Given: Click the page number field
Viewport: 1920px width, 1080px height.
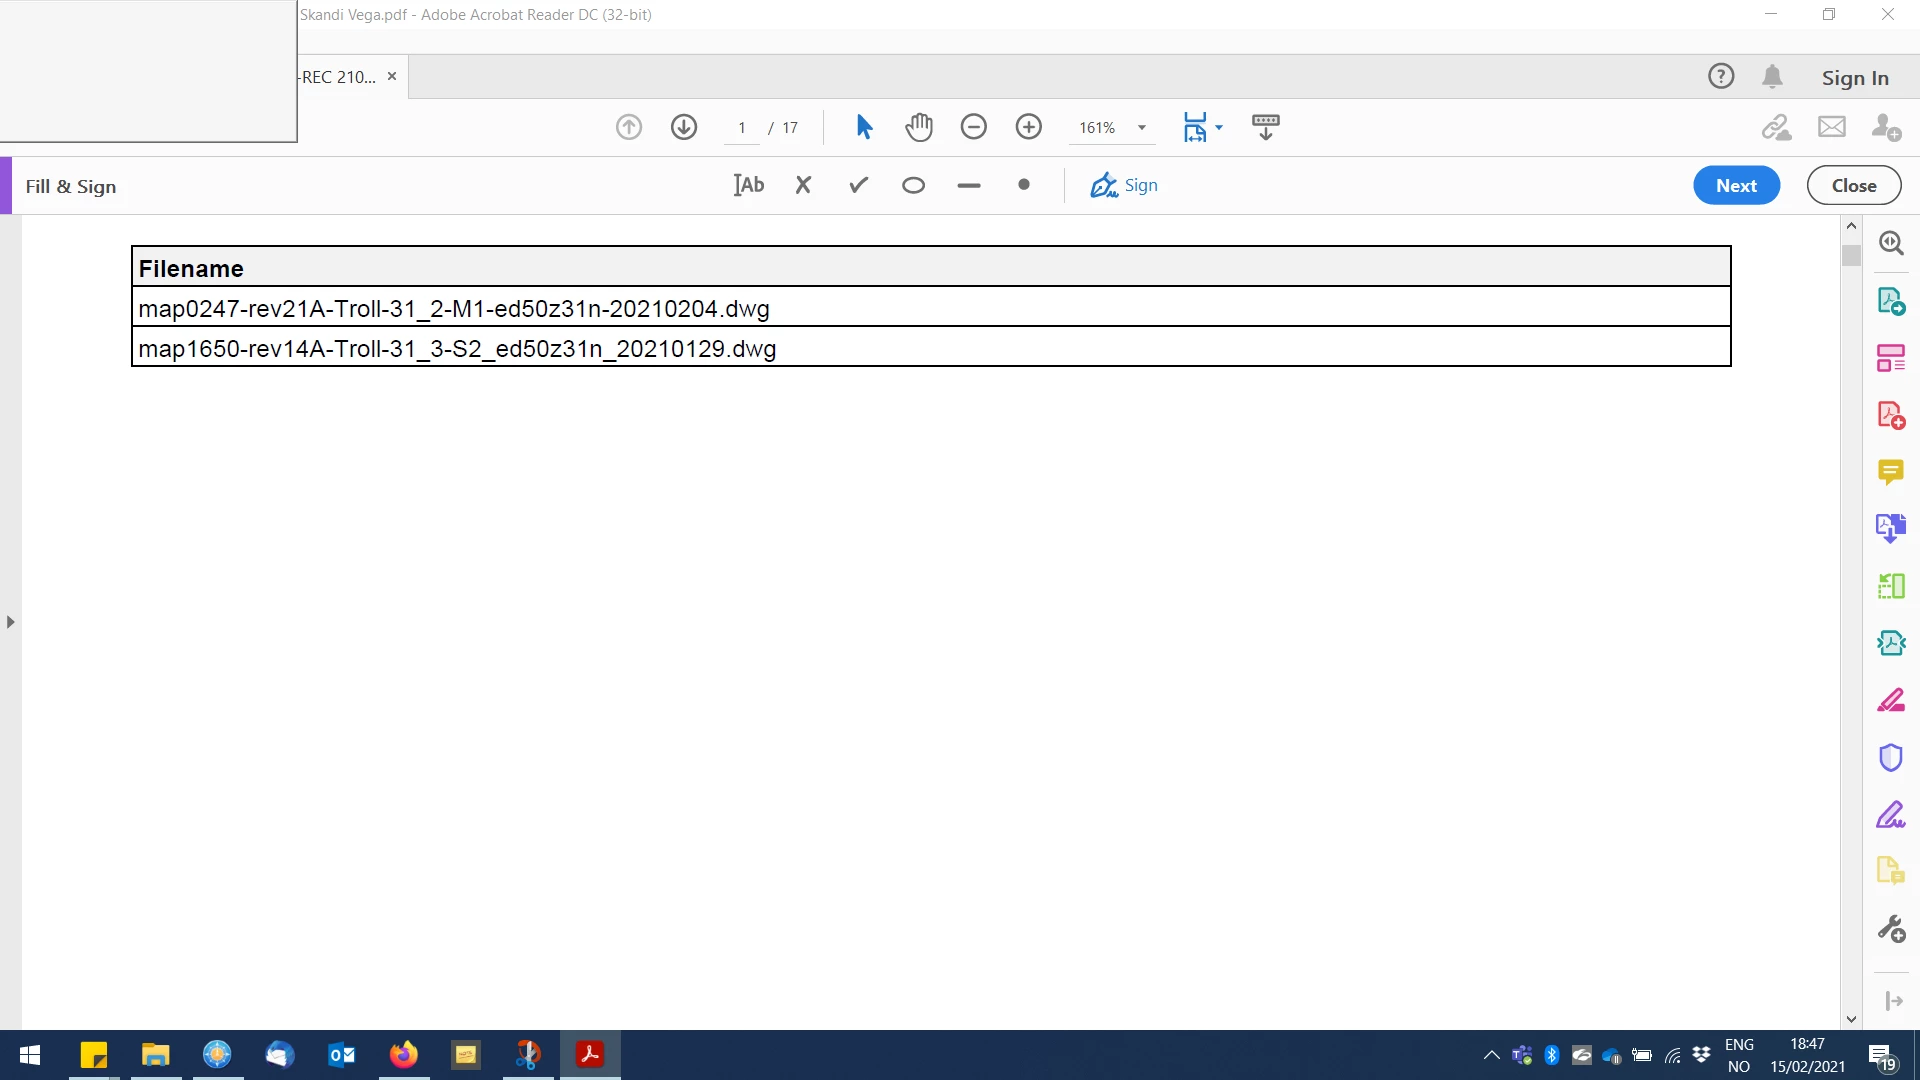Looking at the screenshot, I should click(742, 128).
